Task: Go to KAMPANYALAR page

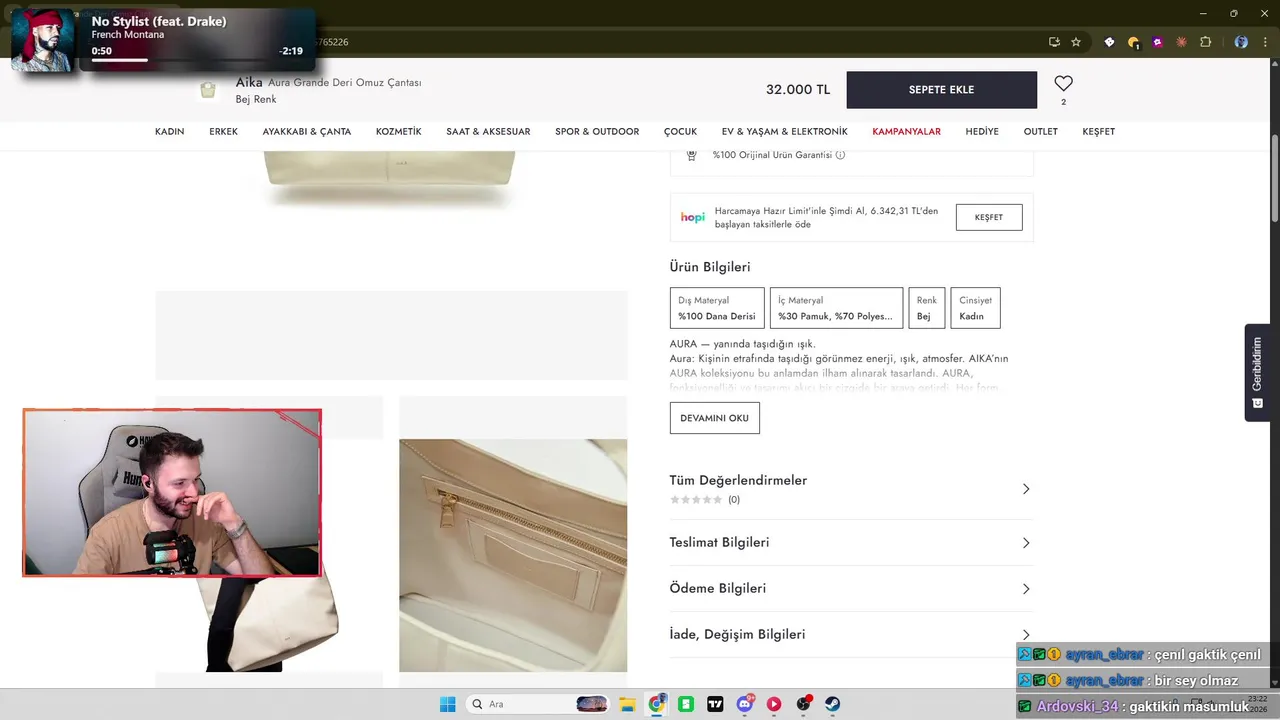Action: [x=906, y=132]
